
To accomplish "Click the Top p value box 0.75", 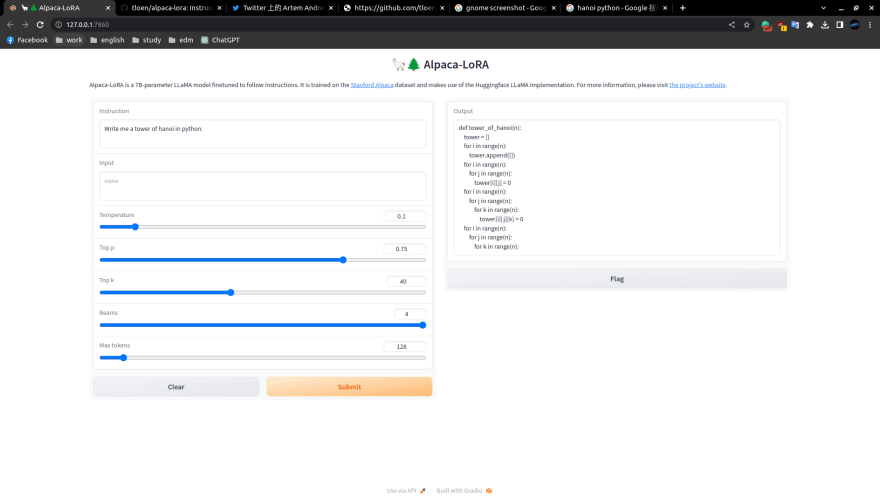I will point(405,249).
